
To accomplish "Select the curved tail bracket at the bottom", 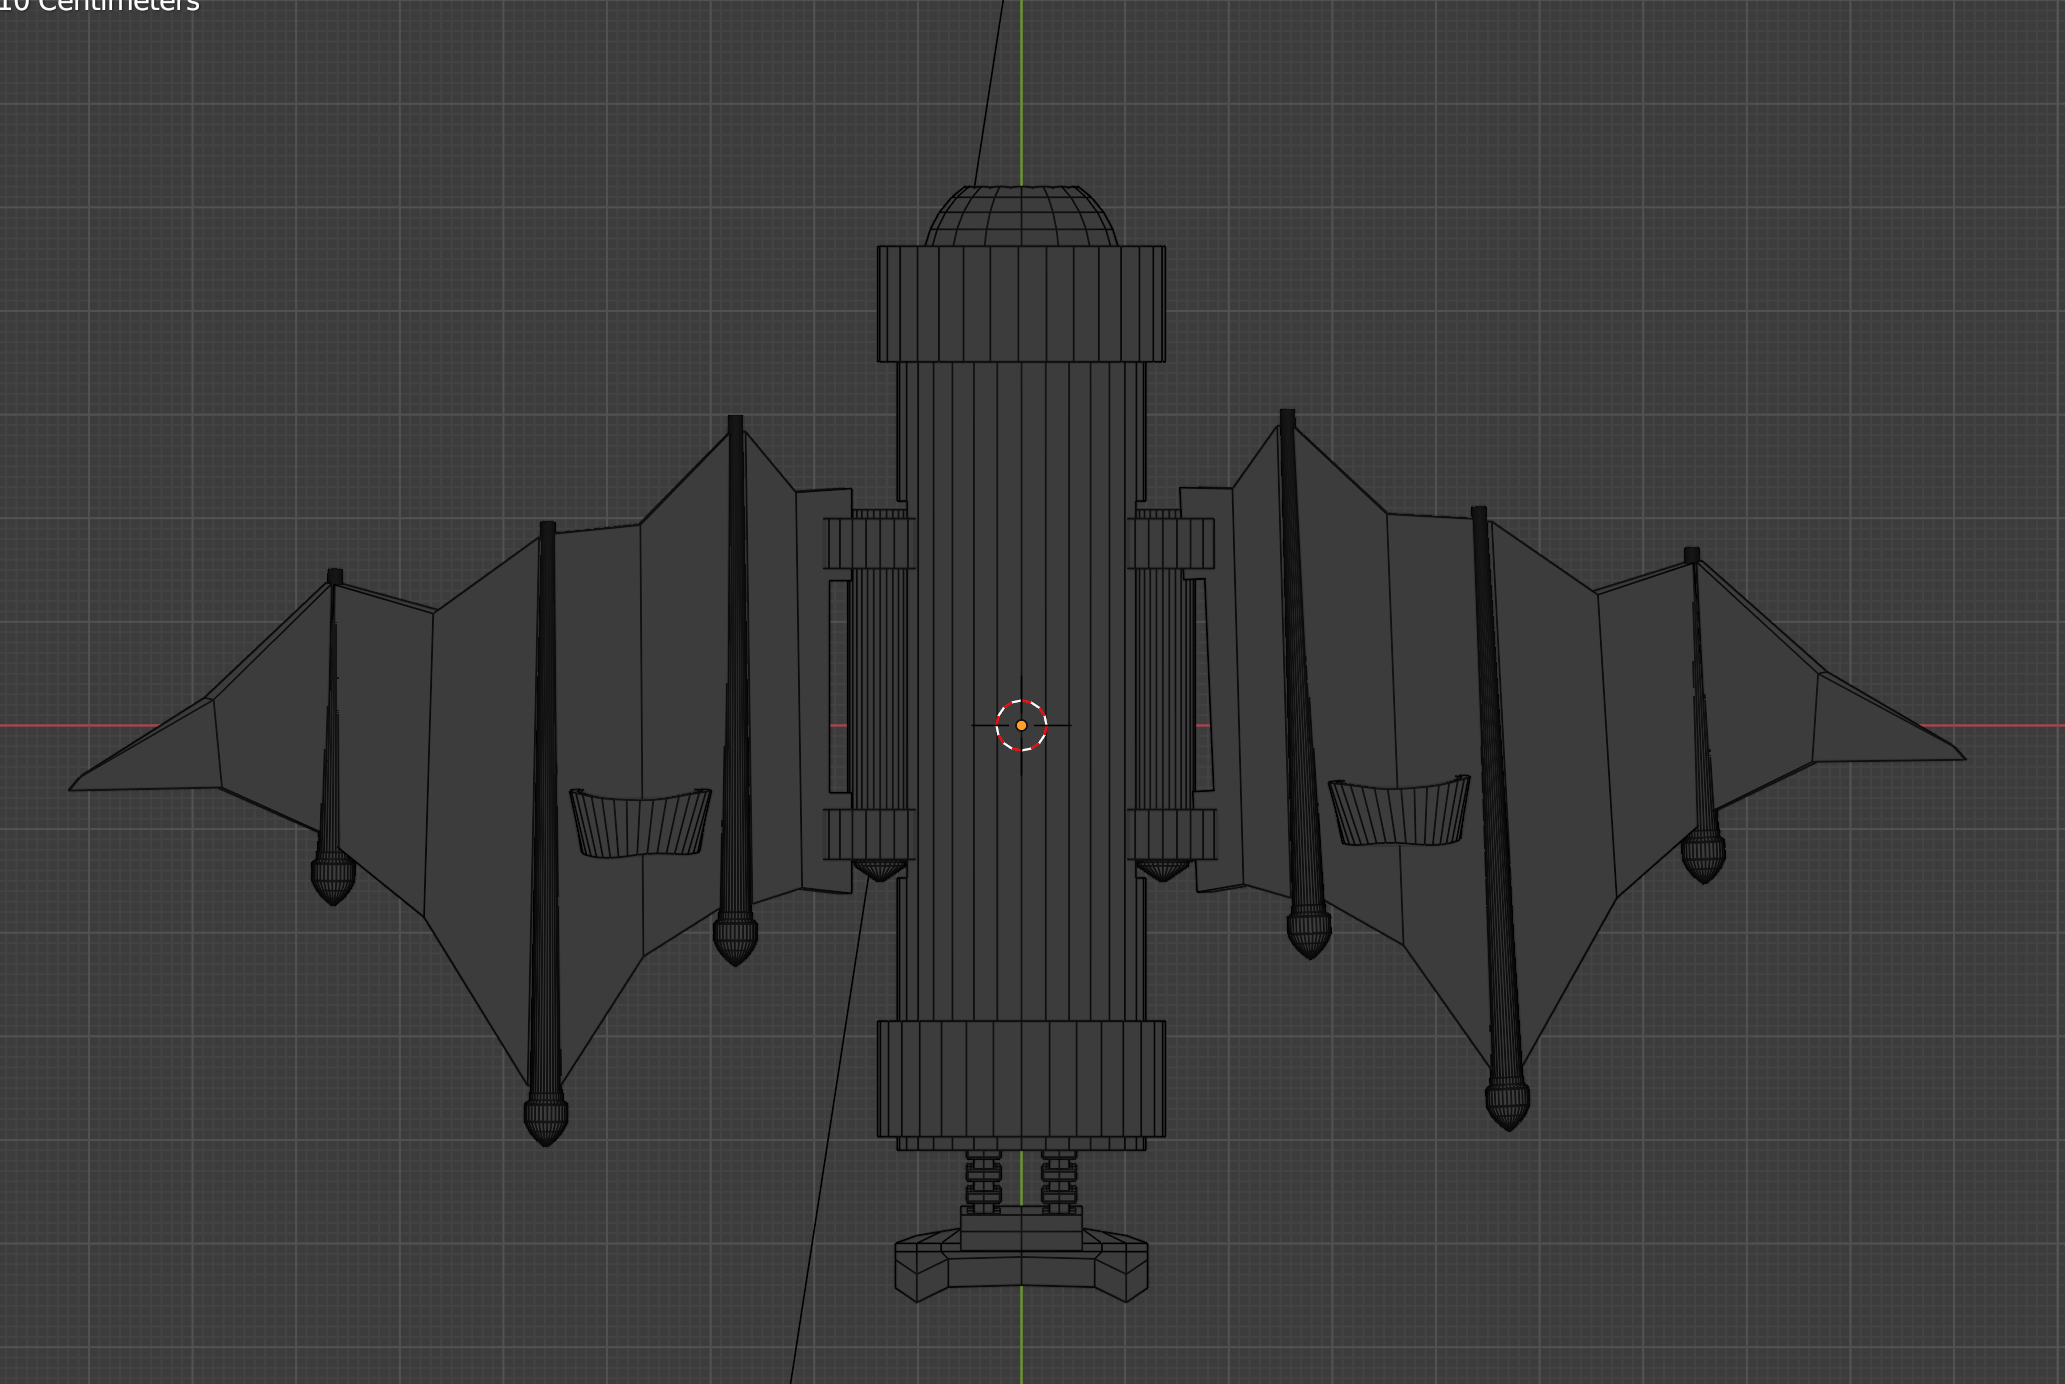I will click(x=1021, y=1270).
